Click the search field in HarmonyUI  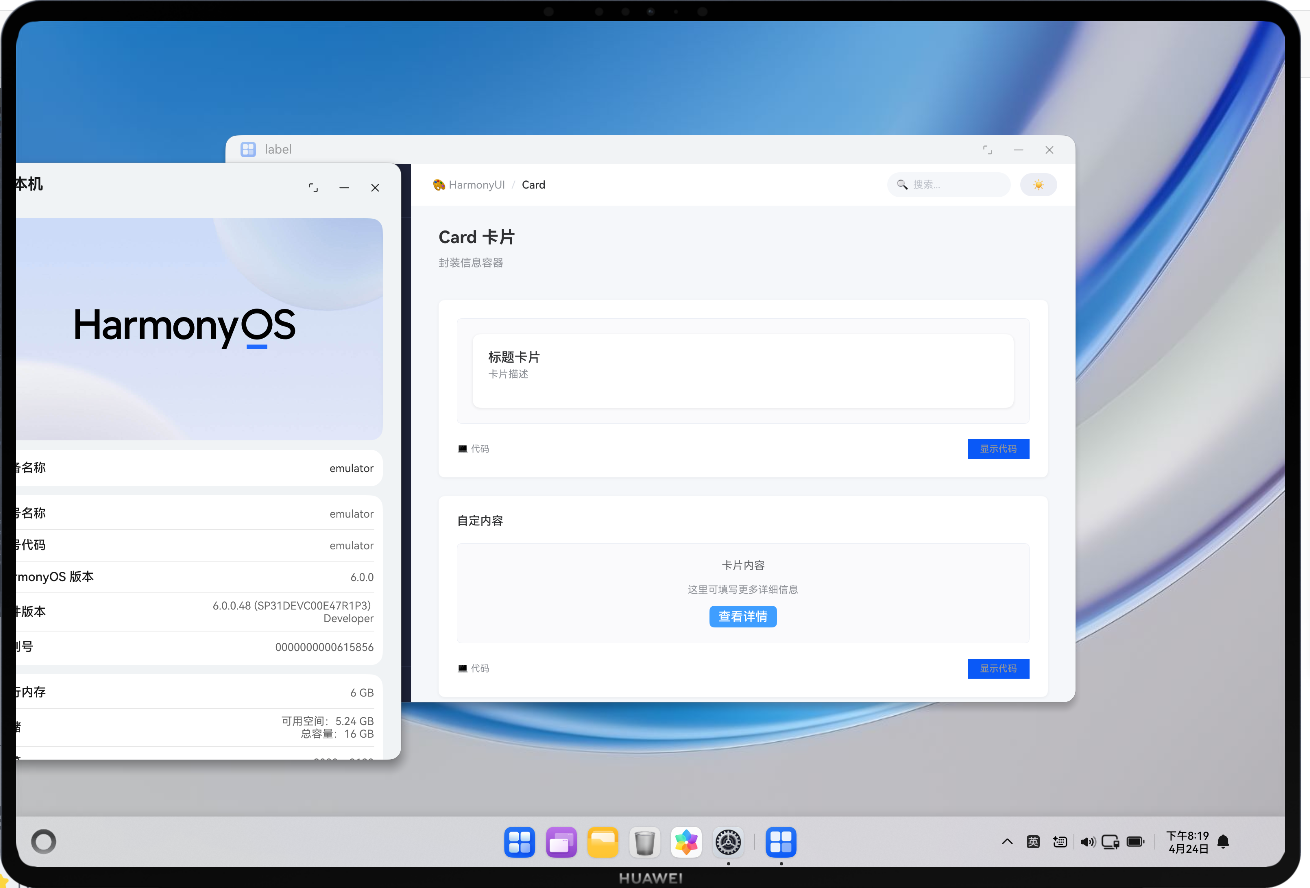(949, 185)
